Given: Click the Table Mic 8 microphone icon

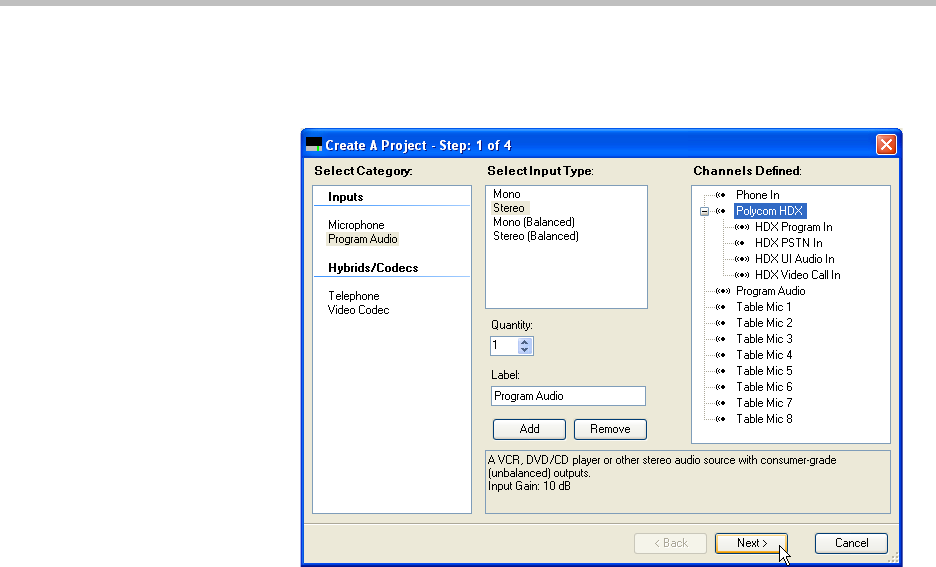Looking at the screenshot, I should pos(721,419).
